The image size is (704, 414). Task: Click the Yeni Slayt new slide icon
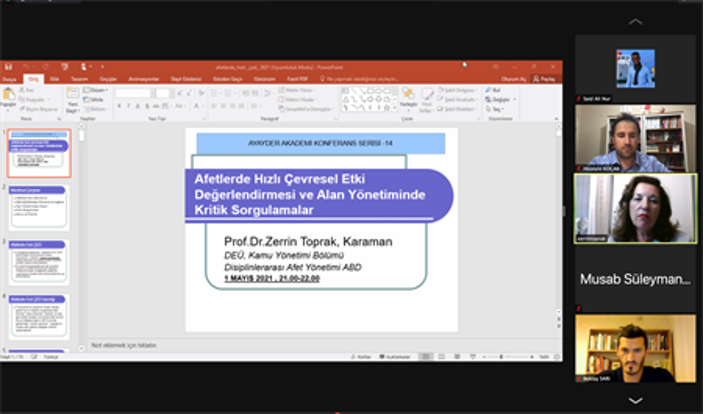(x=72, y=93)
